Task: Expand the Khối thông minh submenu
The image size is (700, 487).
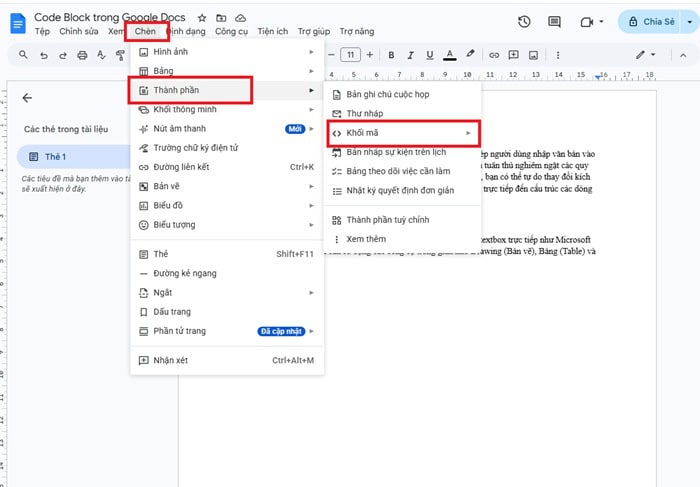Action: pyautogui.click(x=227, y=109)
